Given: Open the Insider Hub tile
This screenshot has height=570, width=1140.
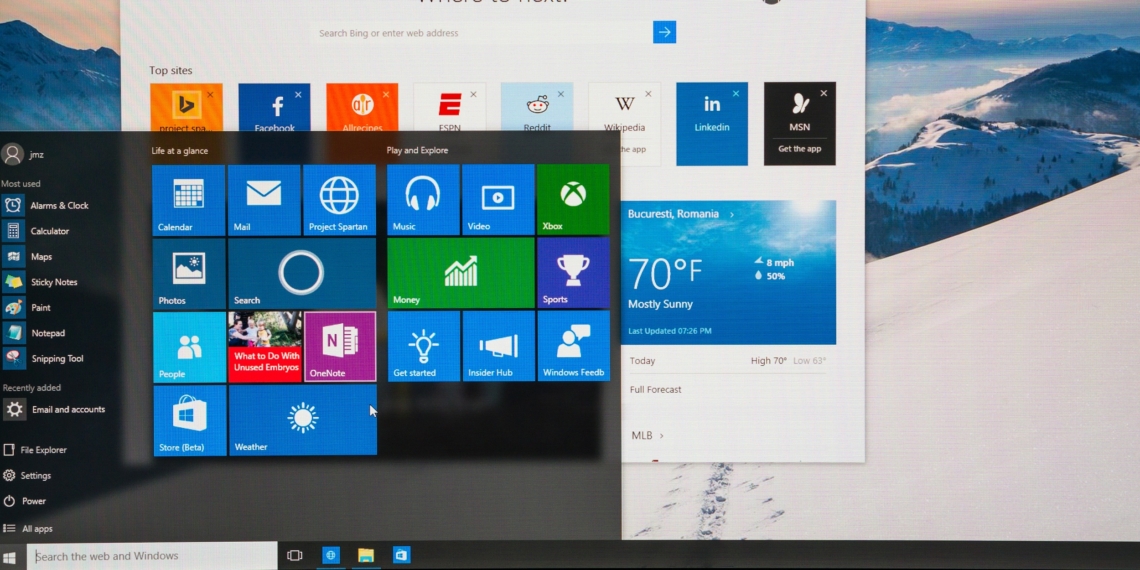Looking at the screenshot, I should 498,346.
